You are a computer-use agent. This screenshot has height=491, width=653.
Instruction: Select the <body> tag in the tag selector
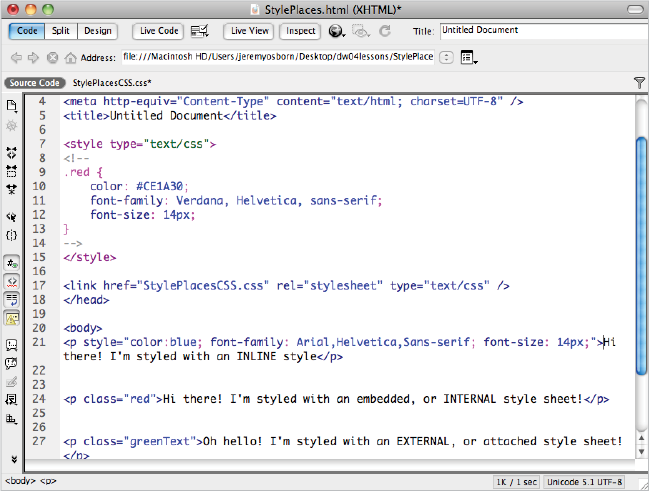coord(20,481)
